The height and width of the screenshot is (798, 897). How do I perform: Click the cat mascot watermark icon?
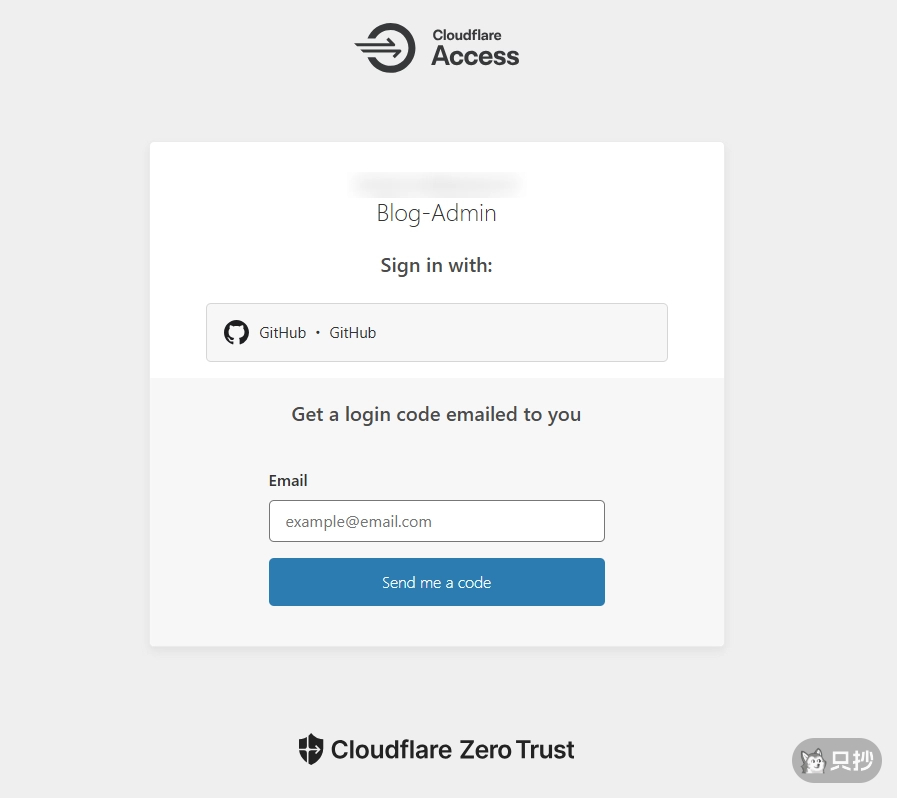click(814, 762)
